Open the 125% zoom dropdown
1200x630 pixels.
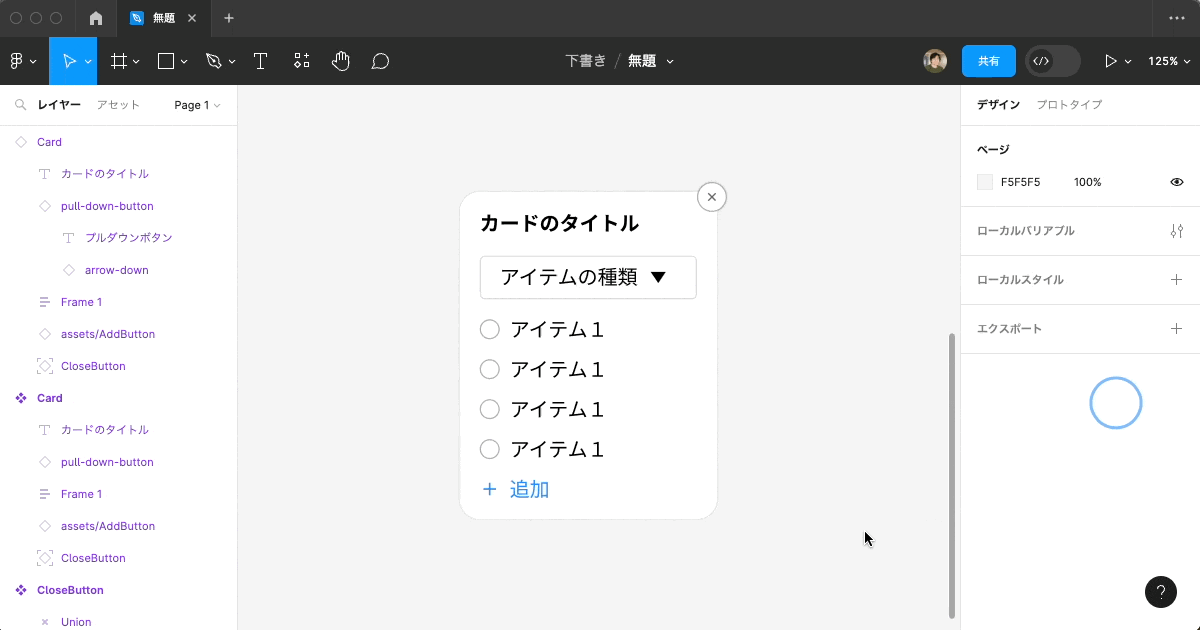coord(1168,61)
